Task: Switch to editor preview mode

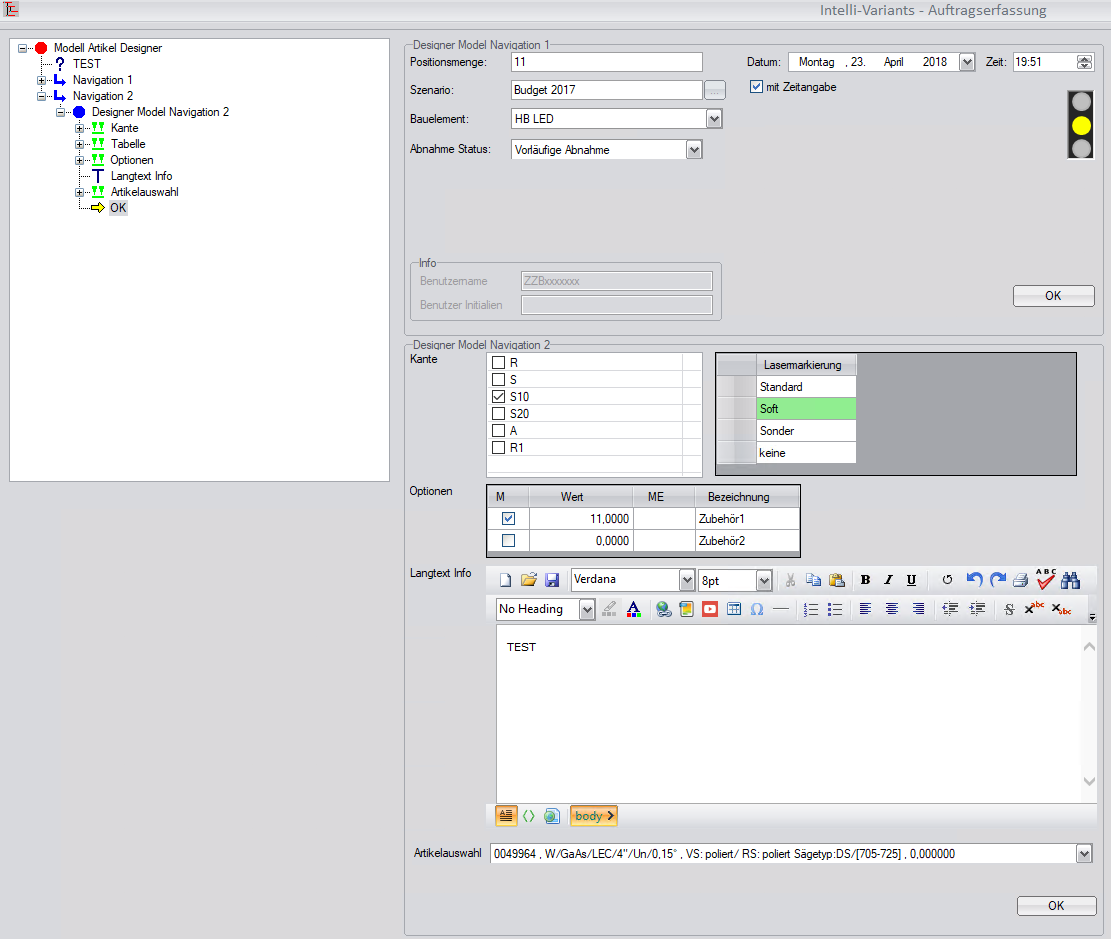Action: 552,816
